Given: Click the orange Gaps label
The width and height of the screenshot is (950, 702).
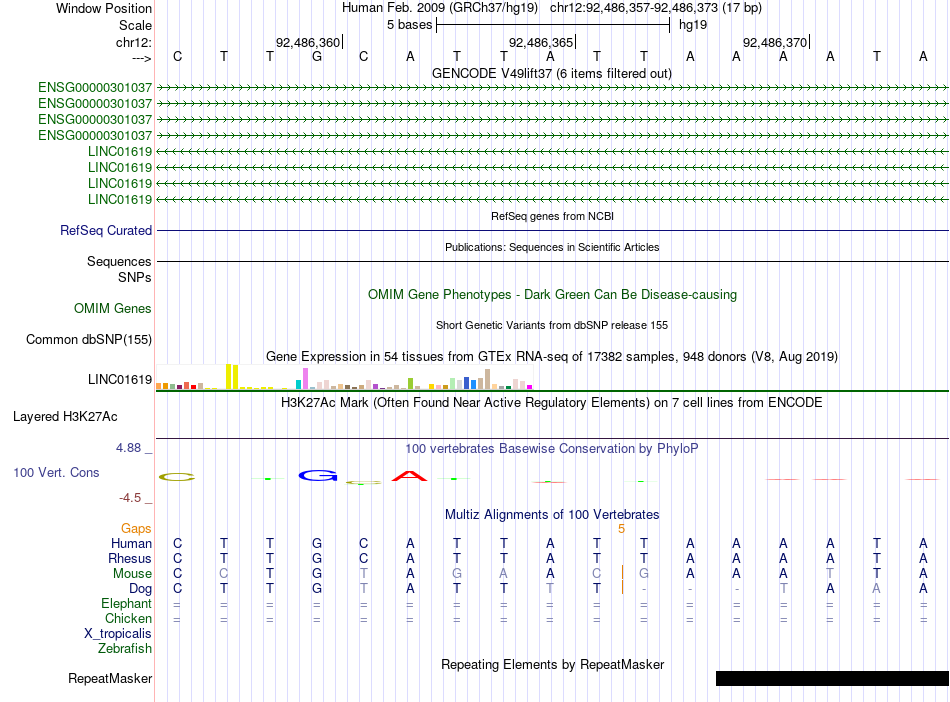Looking at the screenshot, I should click(136, 528).
